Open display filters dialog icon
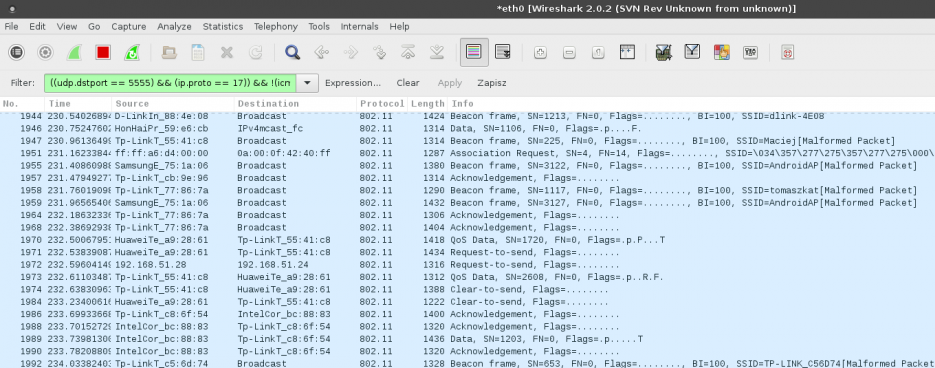 [692, 52]
